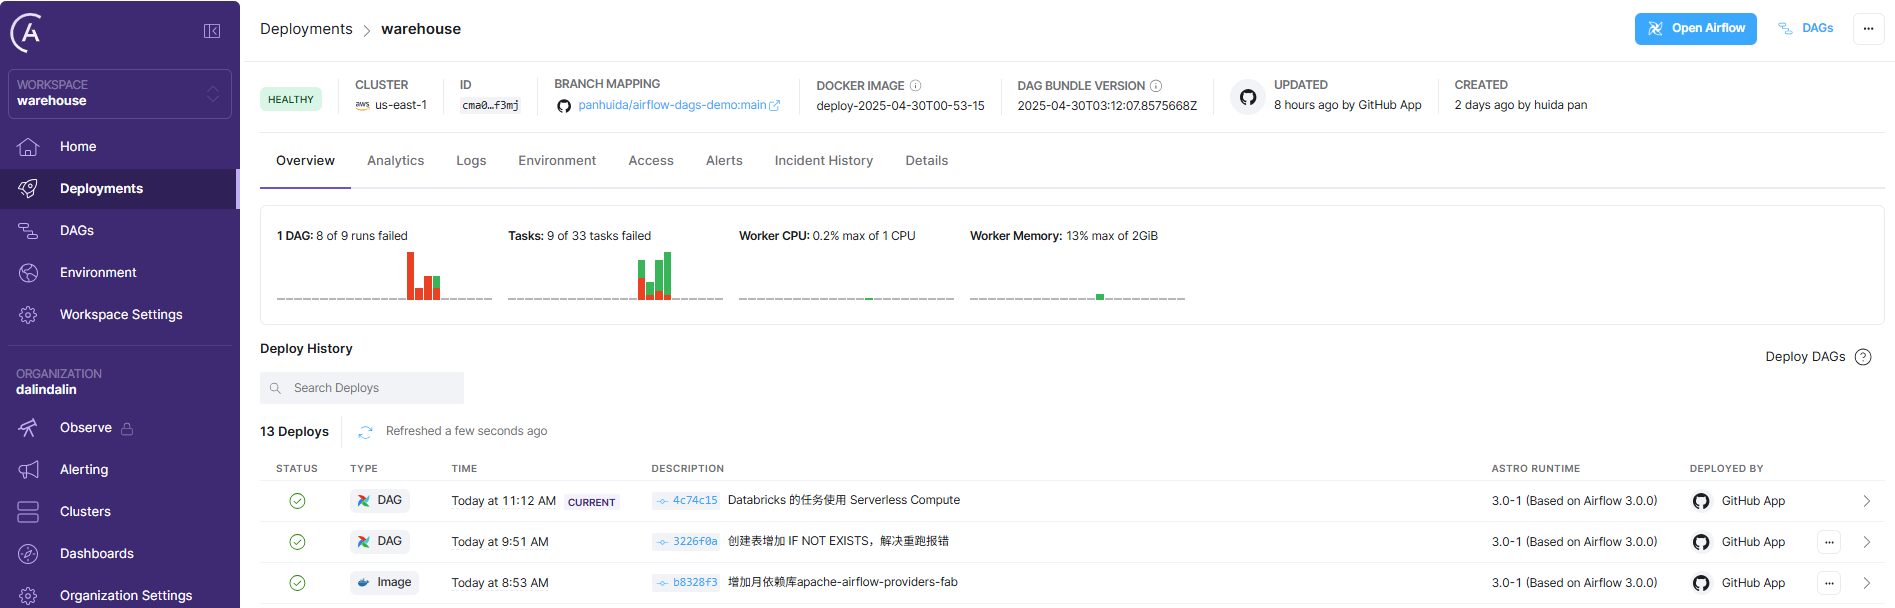
Task: Click the DAGs sidebar icon
Action: [x=28, y=231]
